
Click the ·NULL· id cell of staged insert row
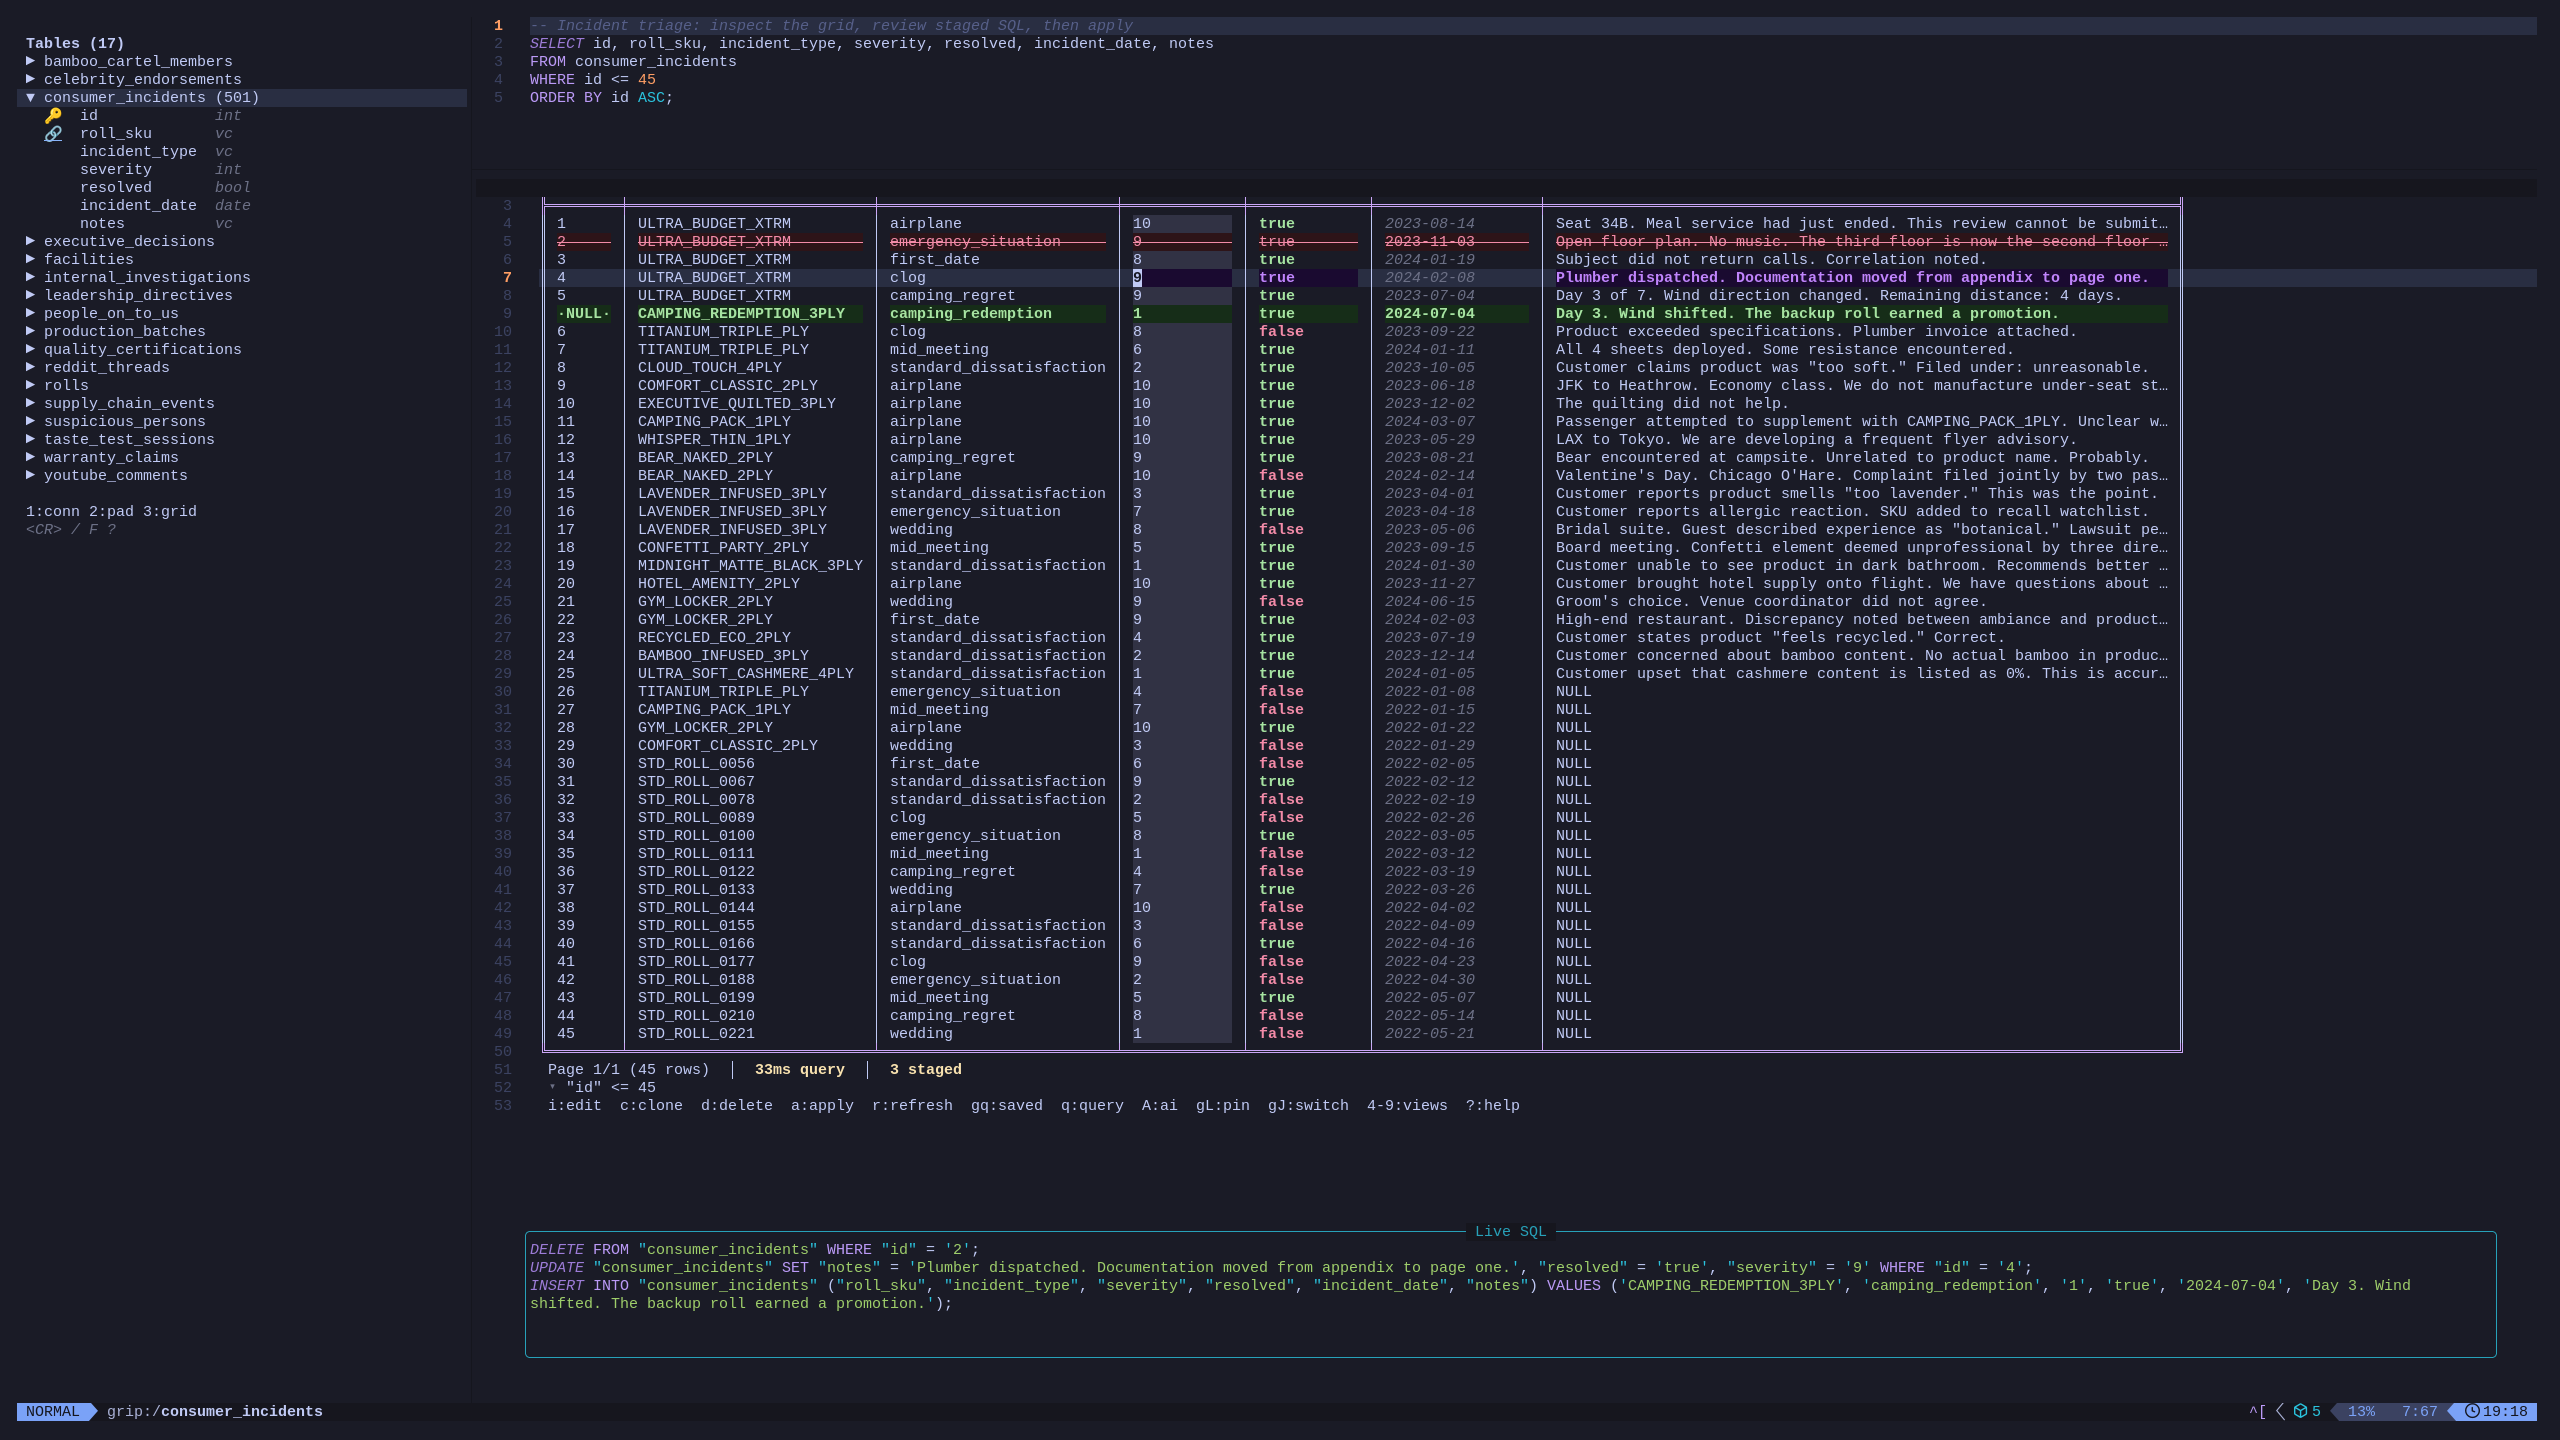[584, 314]
